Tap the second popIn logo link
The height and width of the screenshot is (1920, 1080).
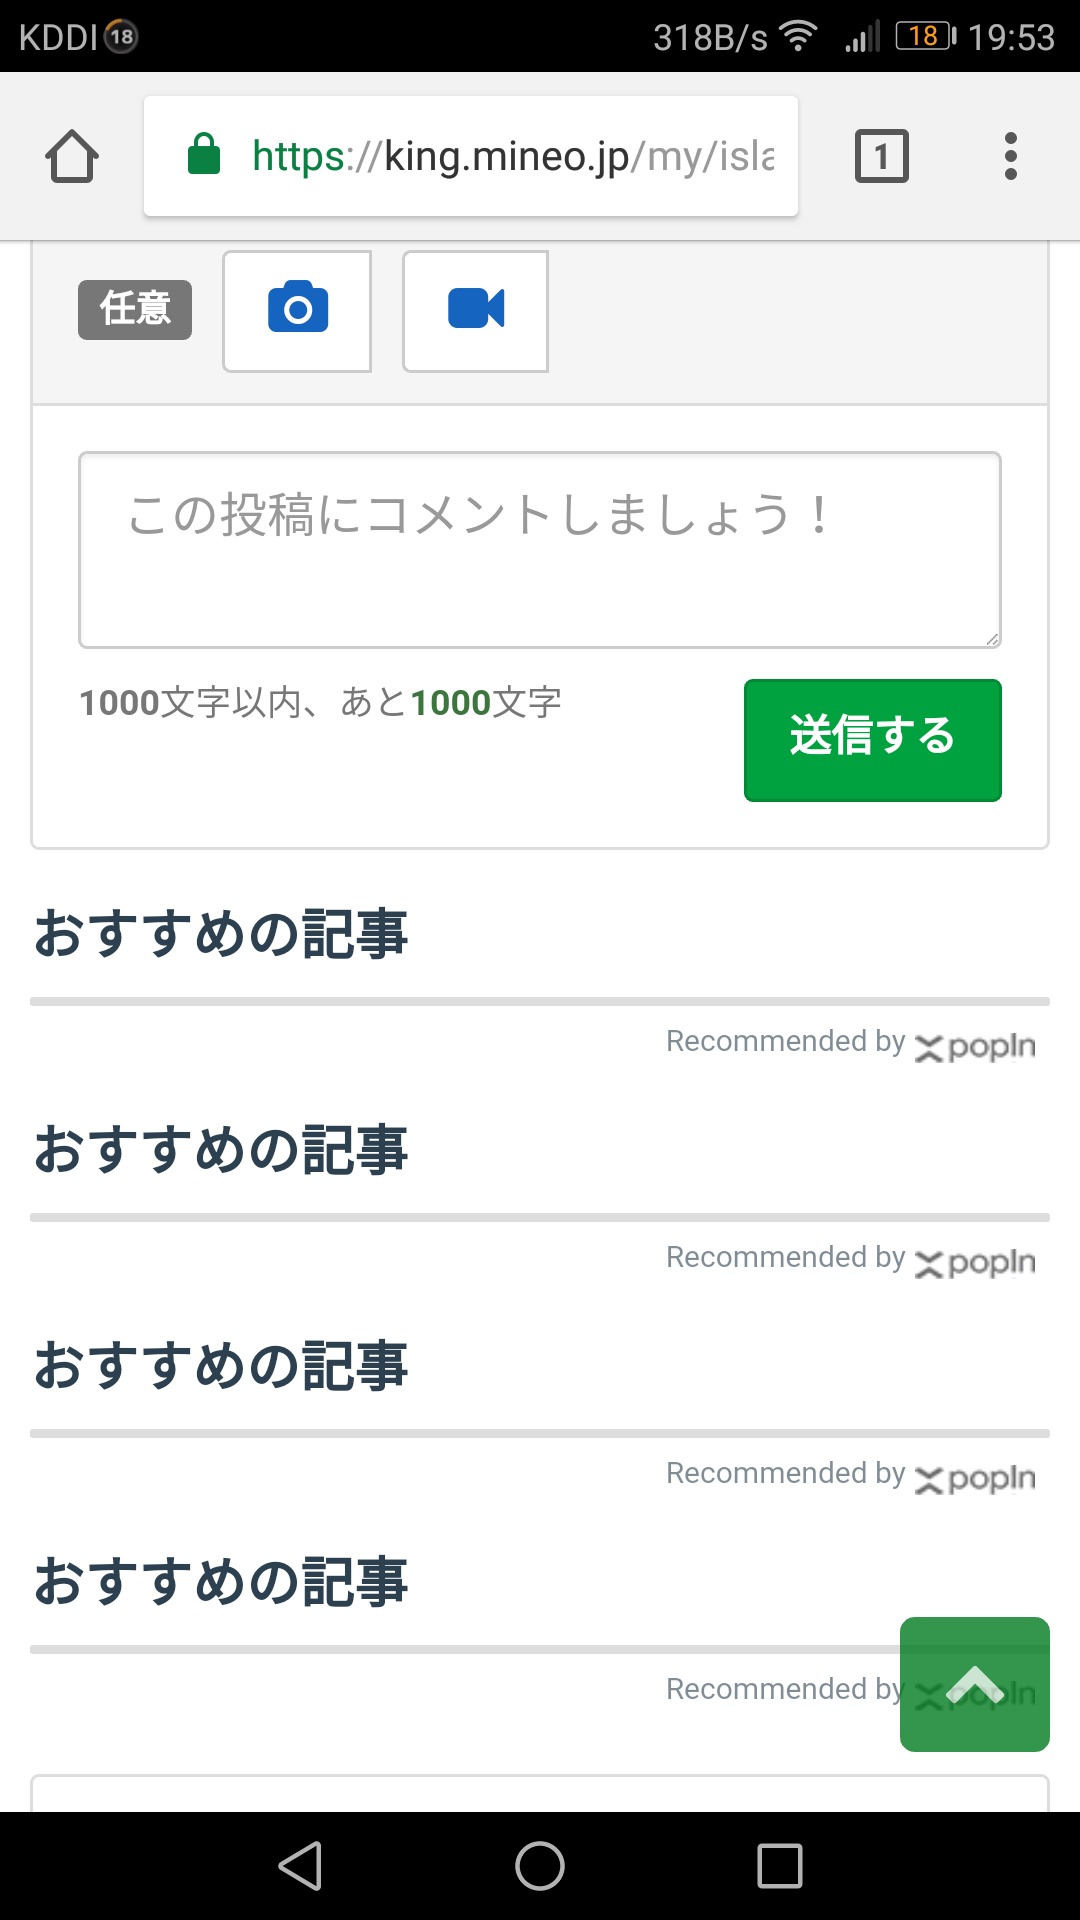975,1262
